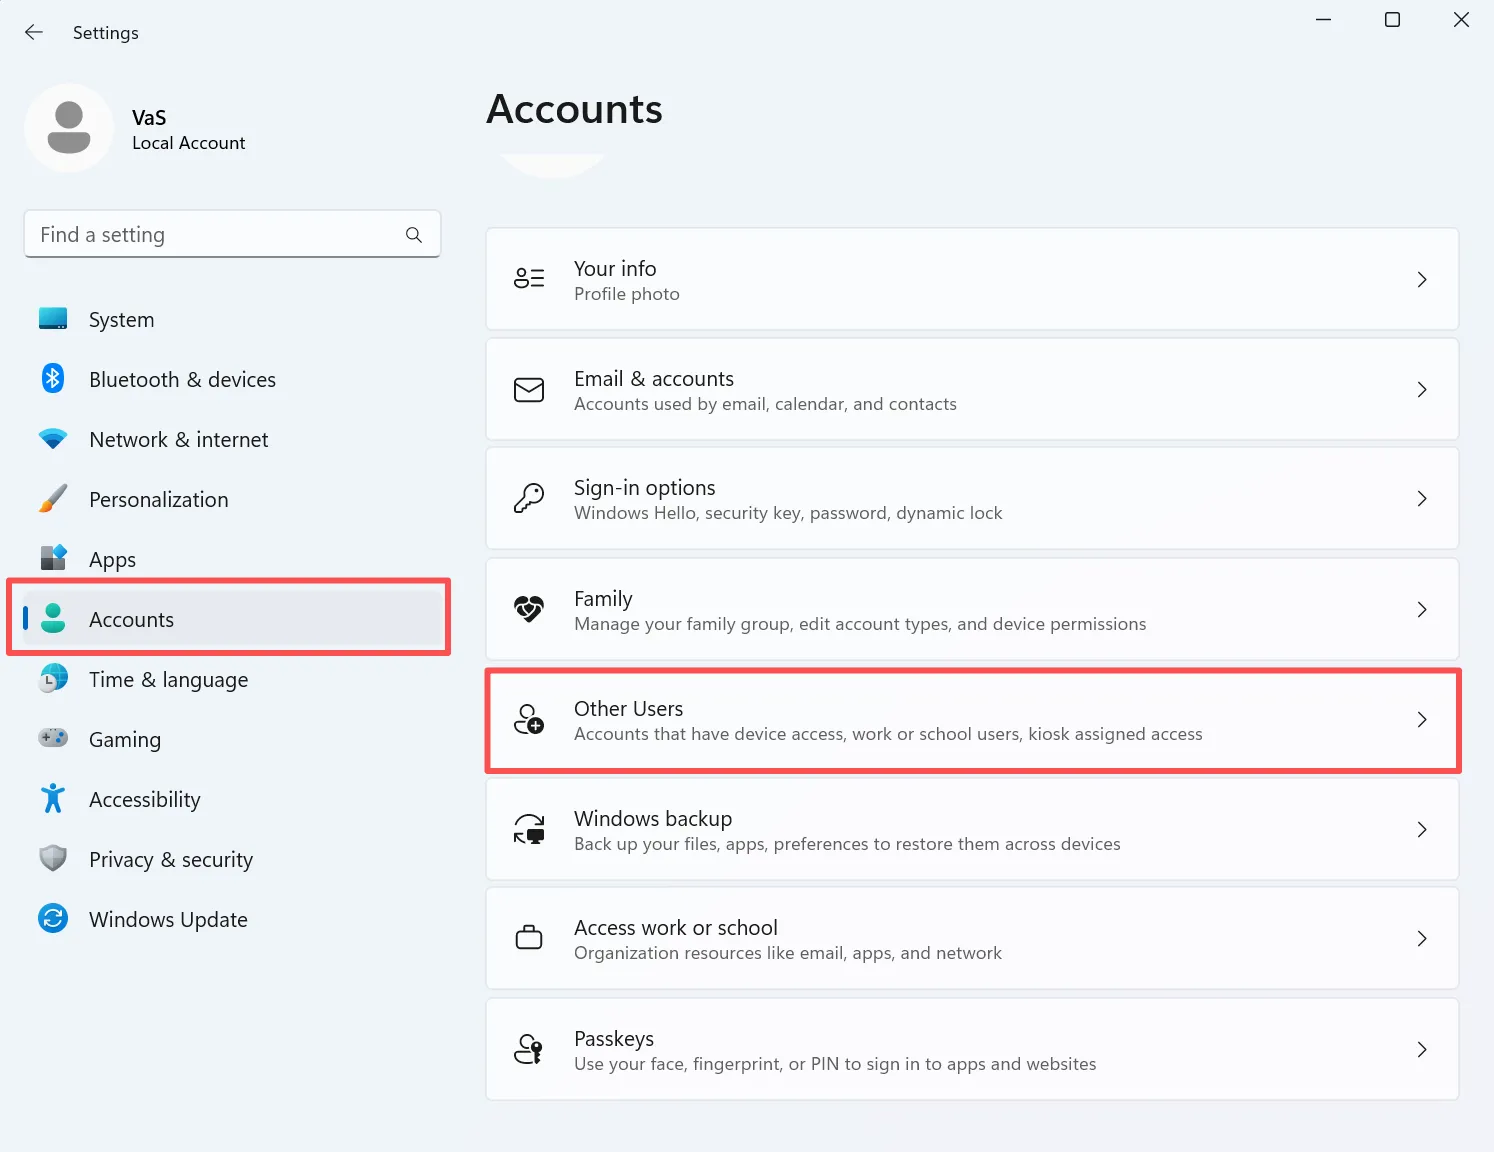This screenshot has width=1494, height=1152.
Task: Select Personalization in sidebar
Action: click(x=158, y=500)
